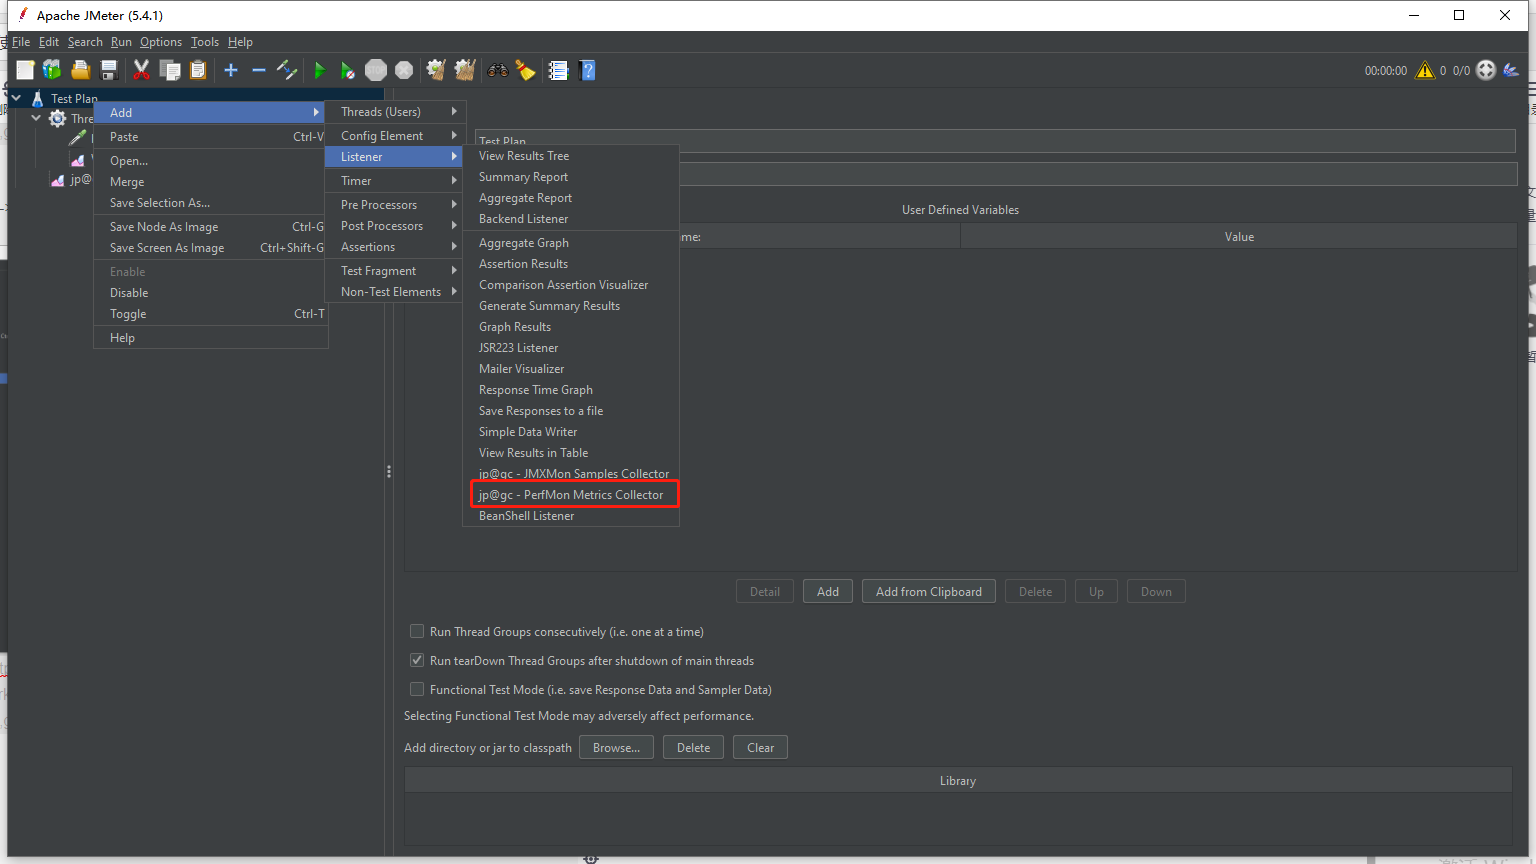Viewport: 1536px width, 864px height.
Task: Expand the Config Element submenu
Action: [396, 135]
